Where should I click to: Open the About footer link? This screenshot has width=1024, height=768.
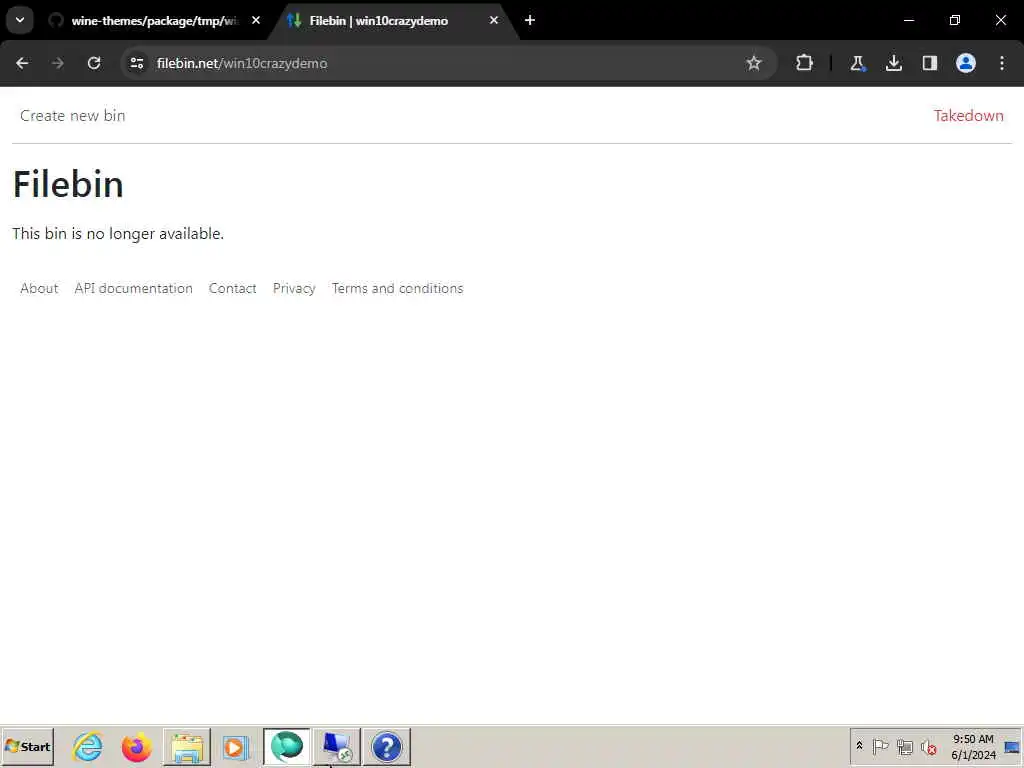pos(39,288)
